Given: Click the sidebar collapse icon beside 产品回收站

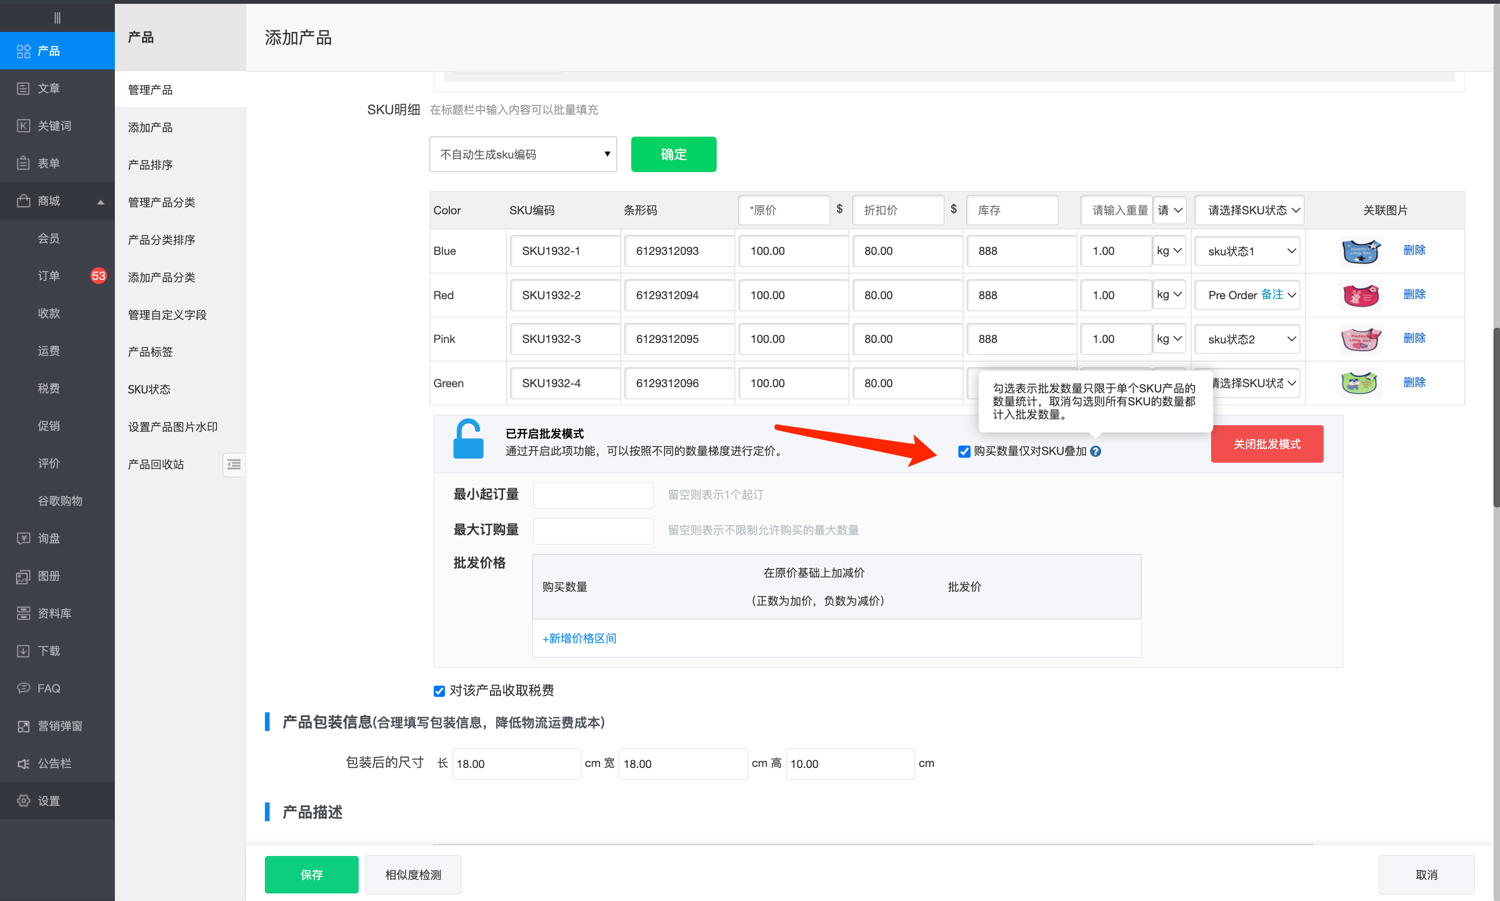Looking at the screenshot, I should point(233,464).
